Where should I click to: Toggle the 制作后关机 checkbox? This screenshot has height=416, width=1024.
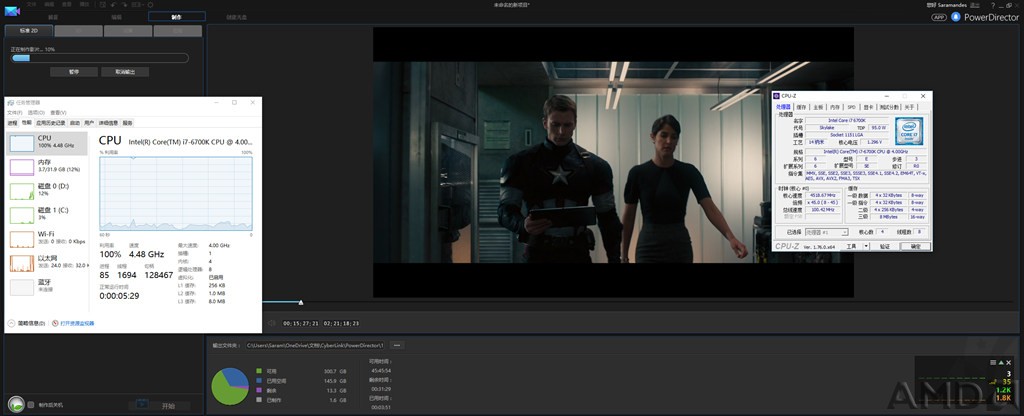pos(31,405)
